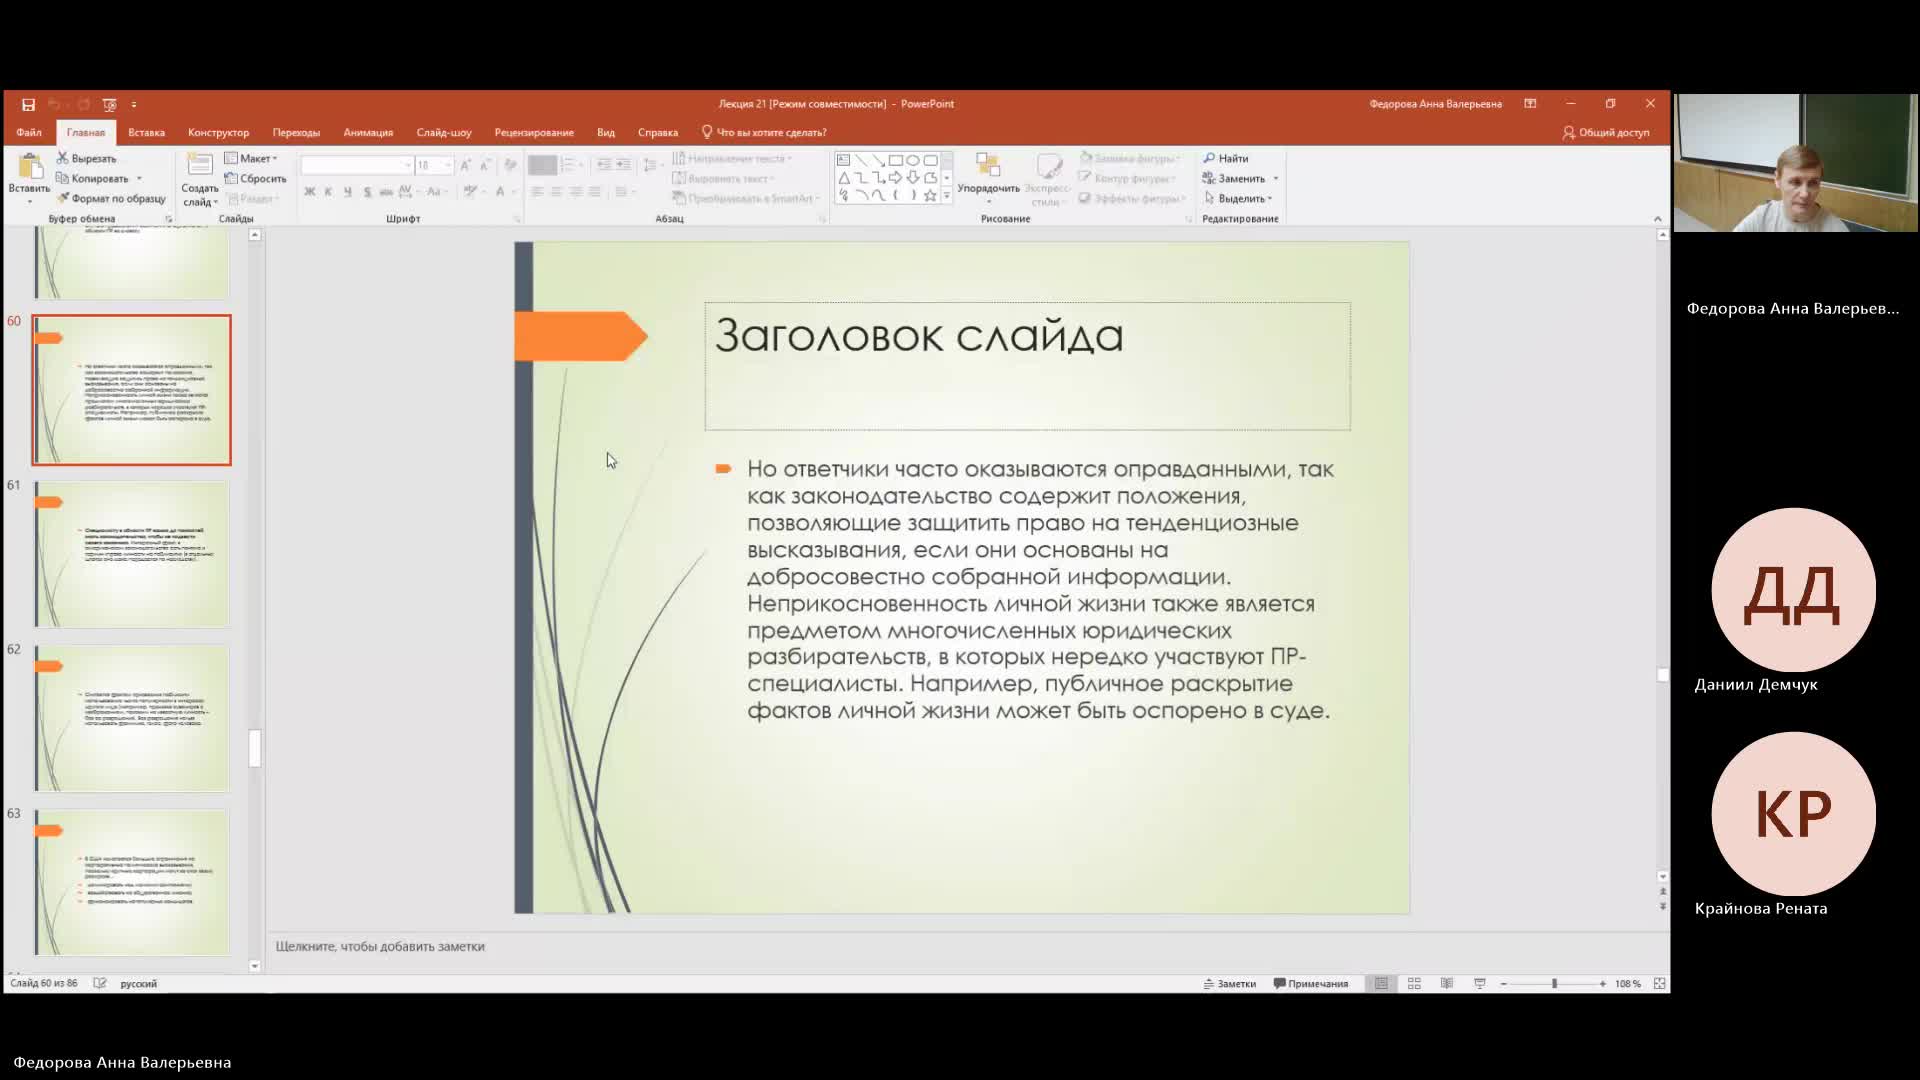The image size is (1920, 1080).
Task: Switch to Slide Sorter view icon
Action: 1414,984
